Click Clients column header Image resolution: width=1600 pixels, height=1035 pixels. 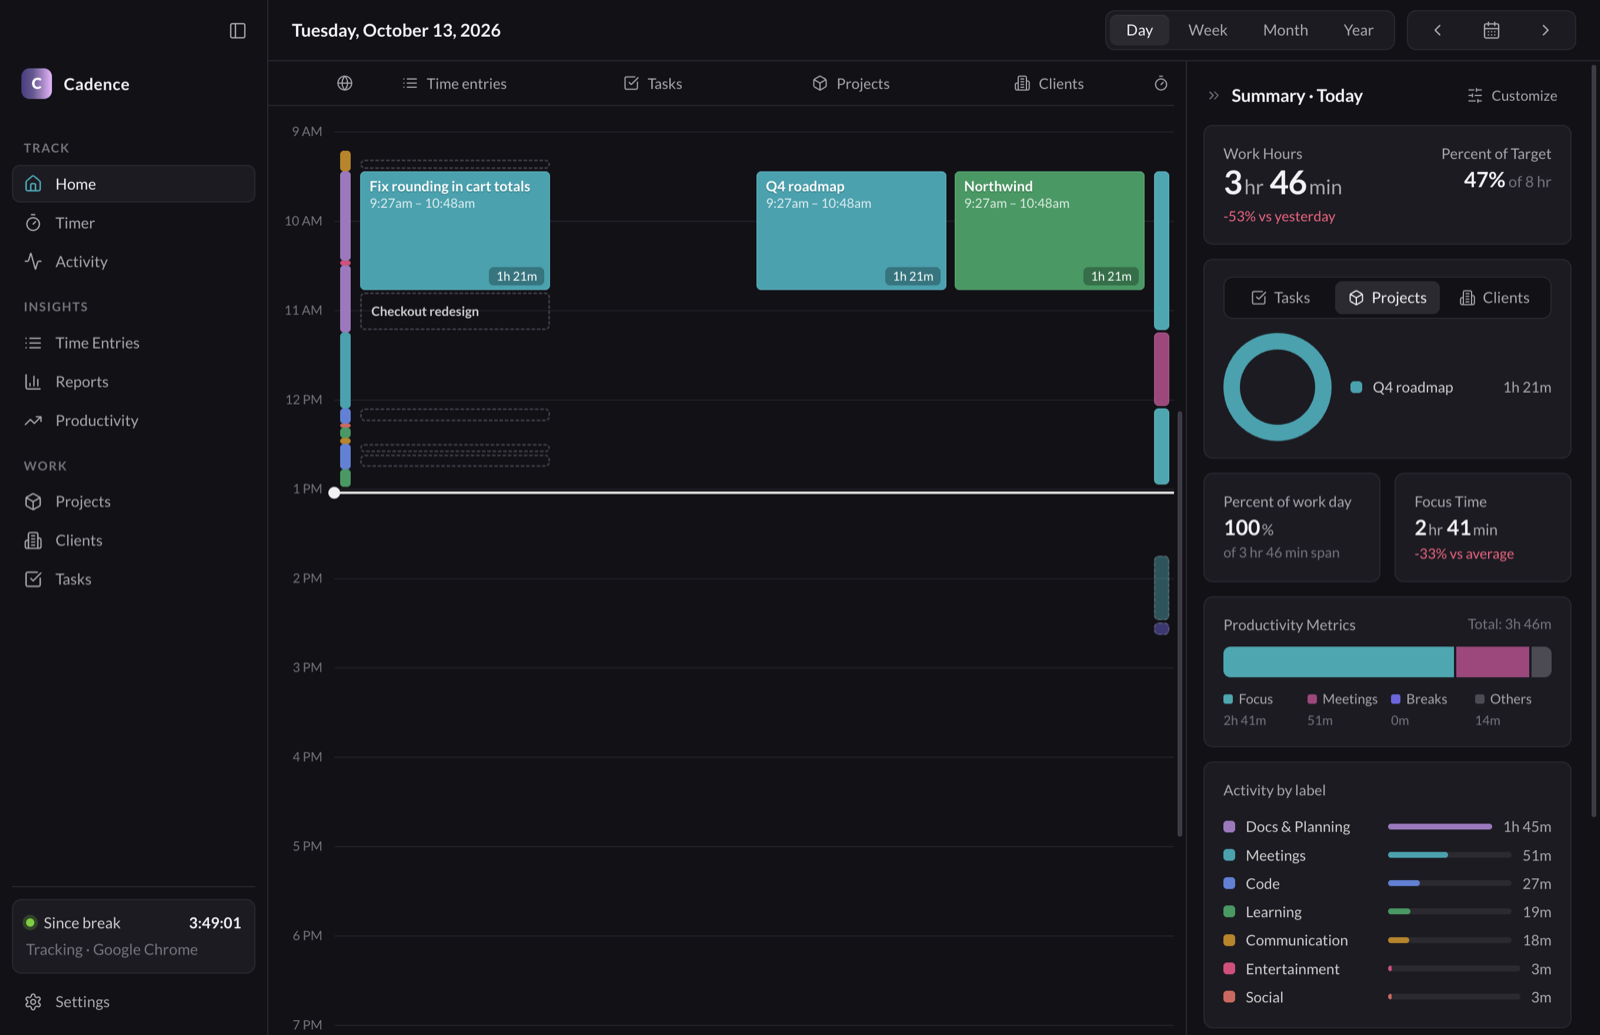coord(1048,83)
